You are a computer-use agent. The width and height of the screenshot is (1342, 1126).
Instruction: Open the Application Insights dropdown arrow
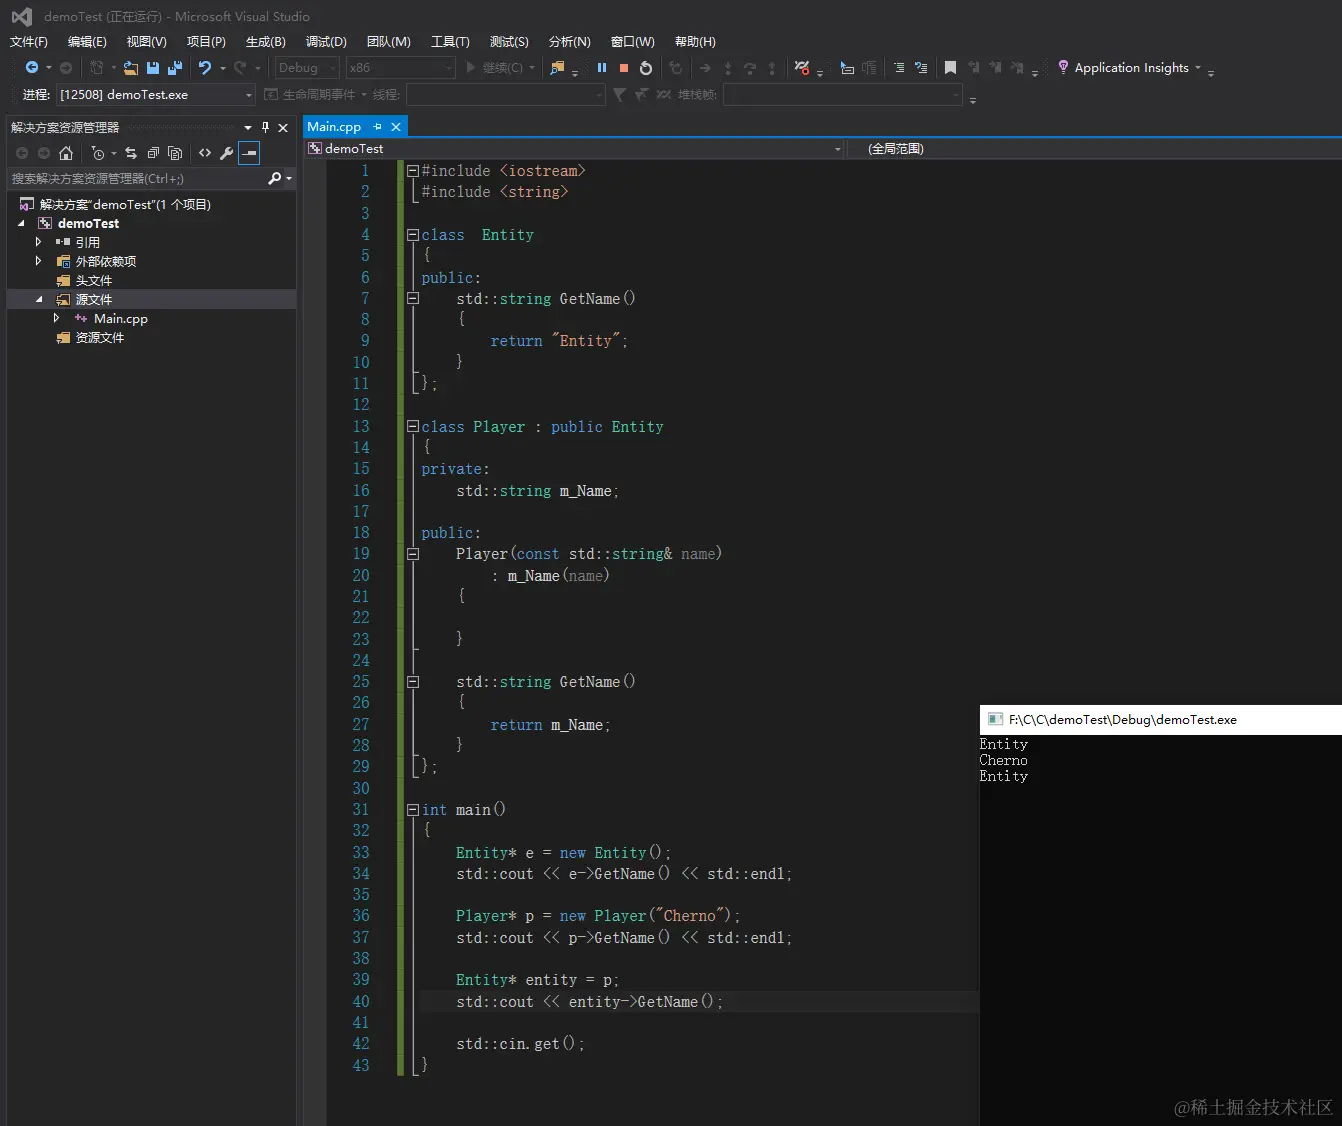(1198, 68)
